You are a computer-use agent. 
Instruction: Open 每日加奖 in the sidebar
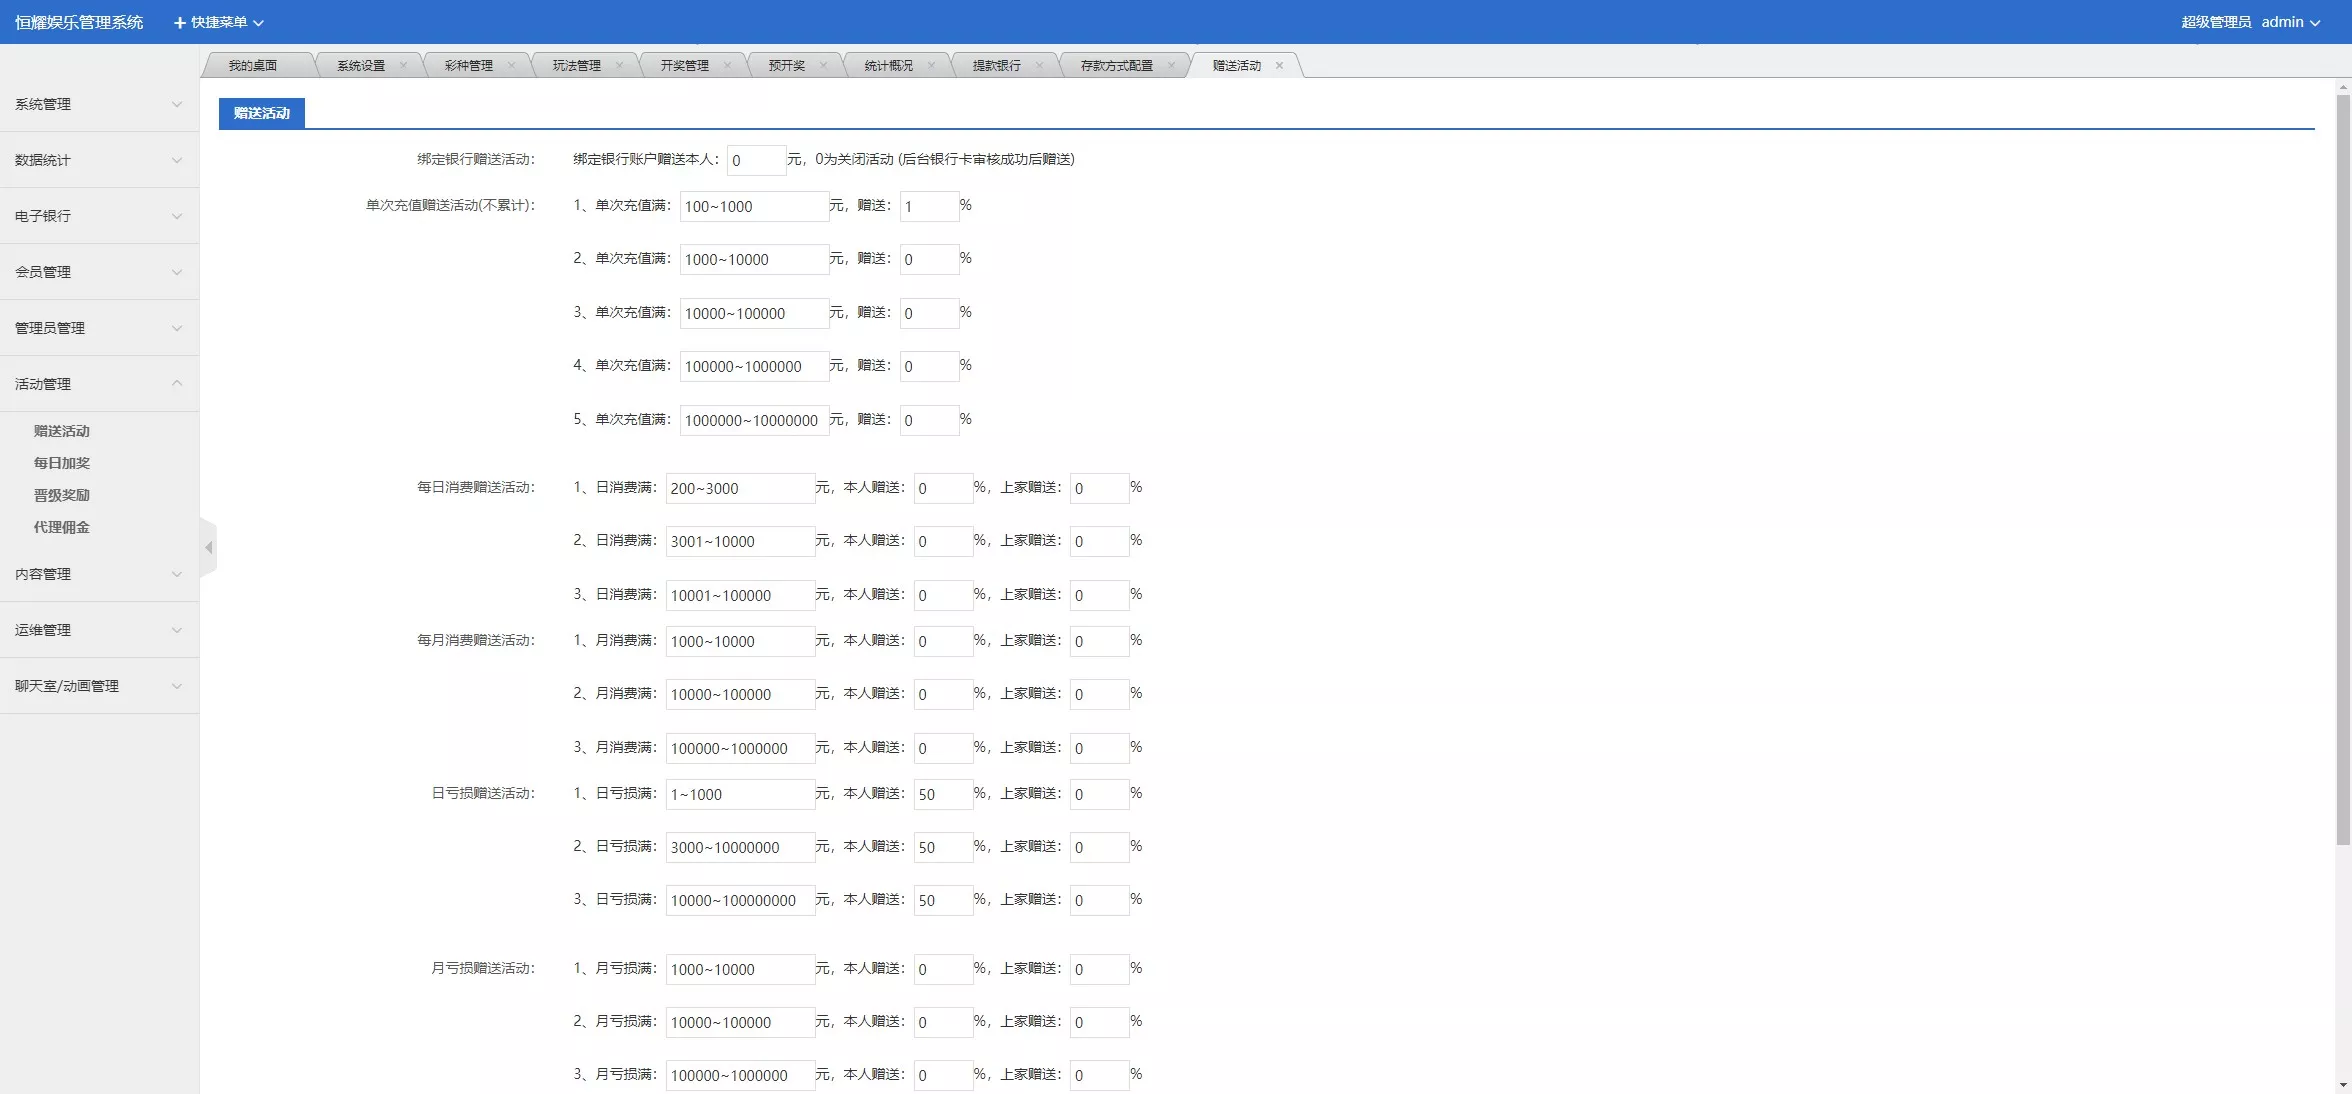click(62, 463)
